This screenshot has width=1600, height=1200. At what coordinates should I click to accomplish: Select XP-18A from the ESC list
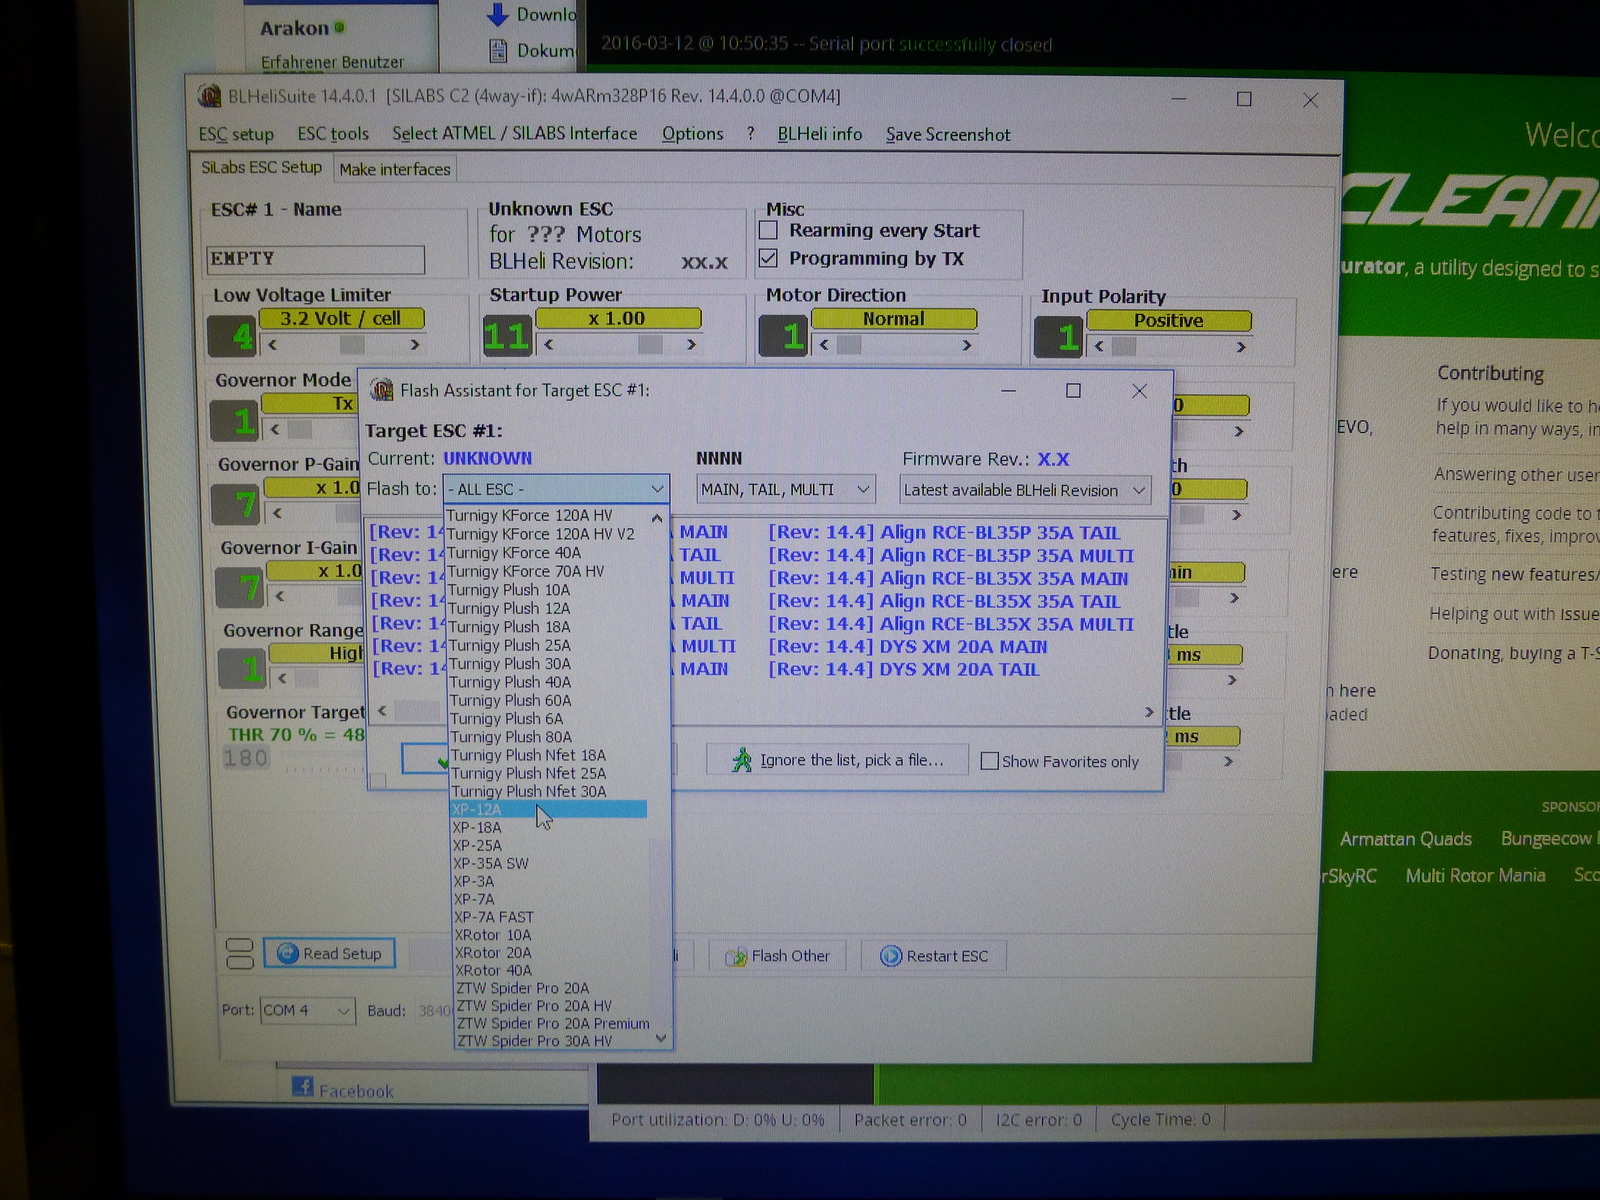tap(477, 827)
